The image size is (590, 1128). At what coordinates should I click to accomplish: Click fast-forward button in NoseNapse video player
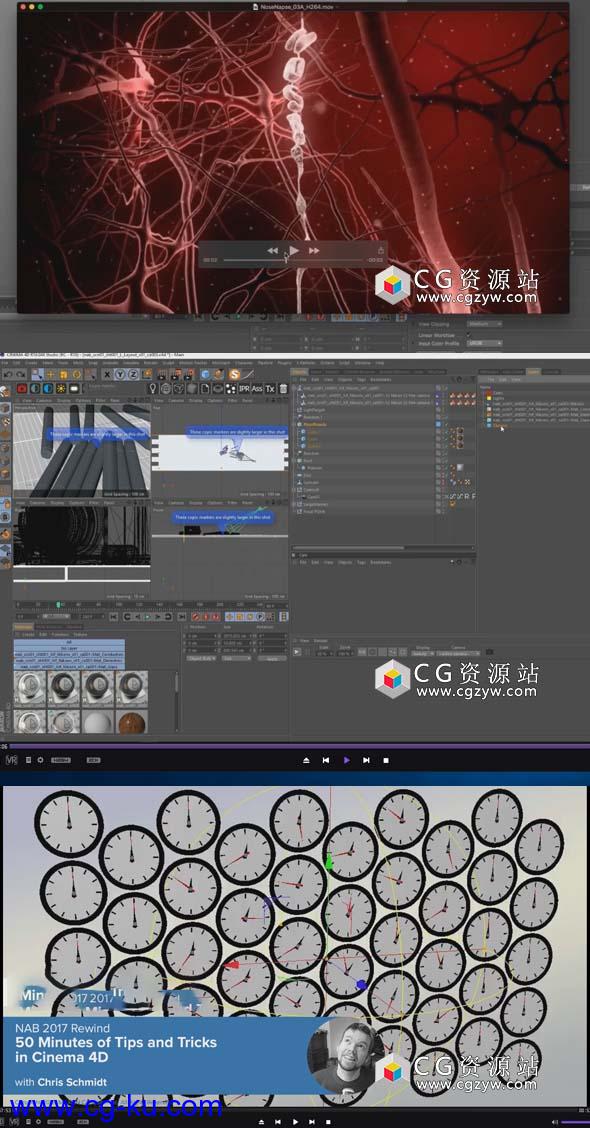click(x=314, y=250)
